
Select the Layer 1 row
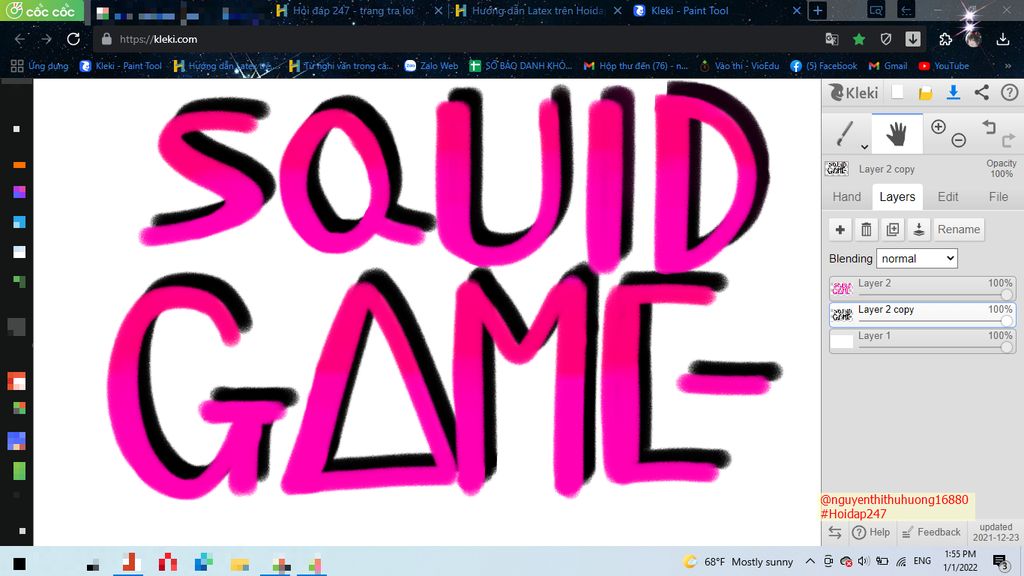click(x=922, y=340)
